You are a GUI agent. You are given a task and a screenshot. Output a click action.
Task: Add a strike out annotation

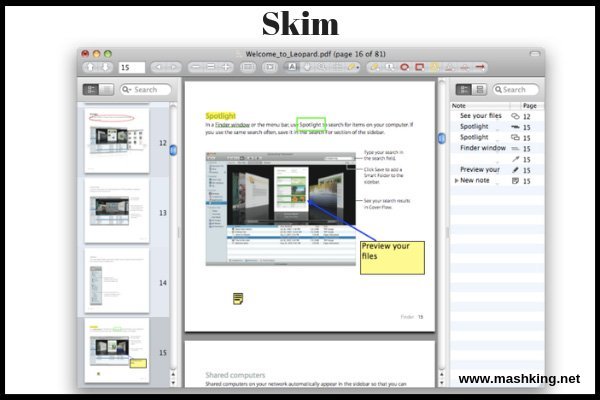tap(465, 67)
